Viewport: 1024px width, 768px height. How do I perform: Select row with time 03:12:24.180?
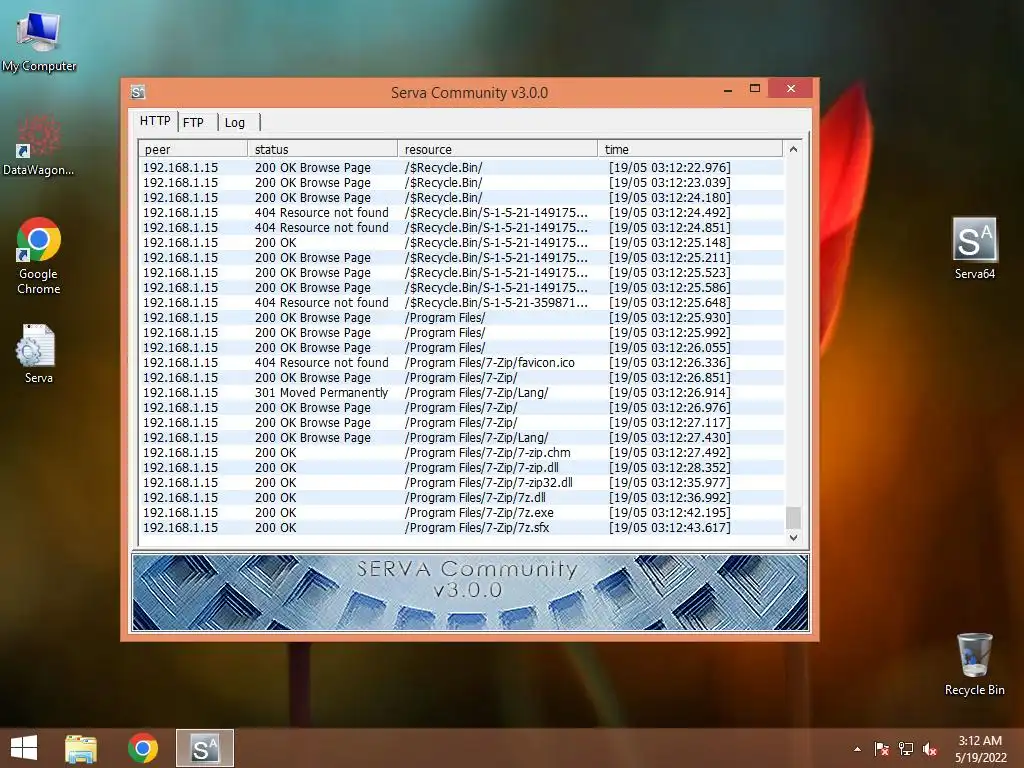click(462, 197)
